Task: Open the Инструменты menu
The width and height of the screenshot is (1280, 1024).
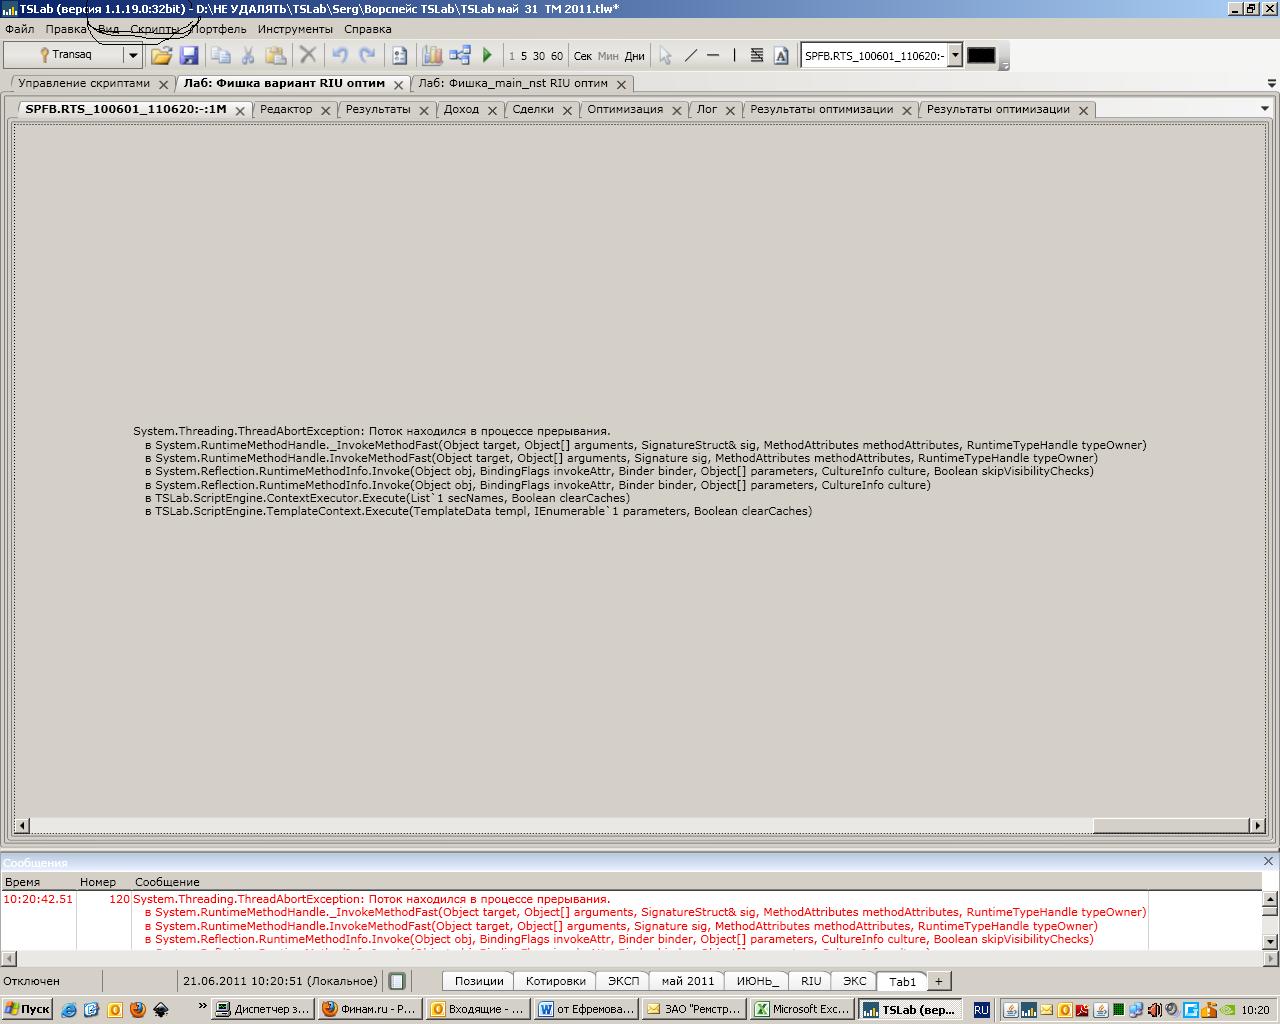Action: pos(295,29)
